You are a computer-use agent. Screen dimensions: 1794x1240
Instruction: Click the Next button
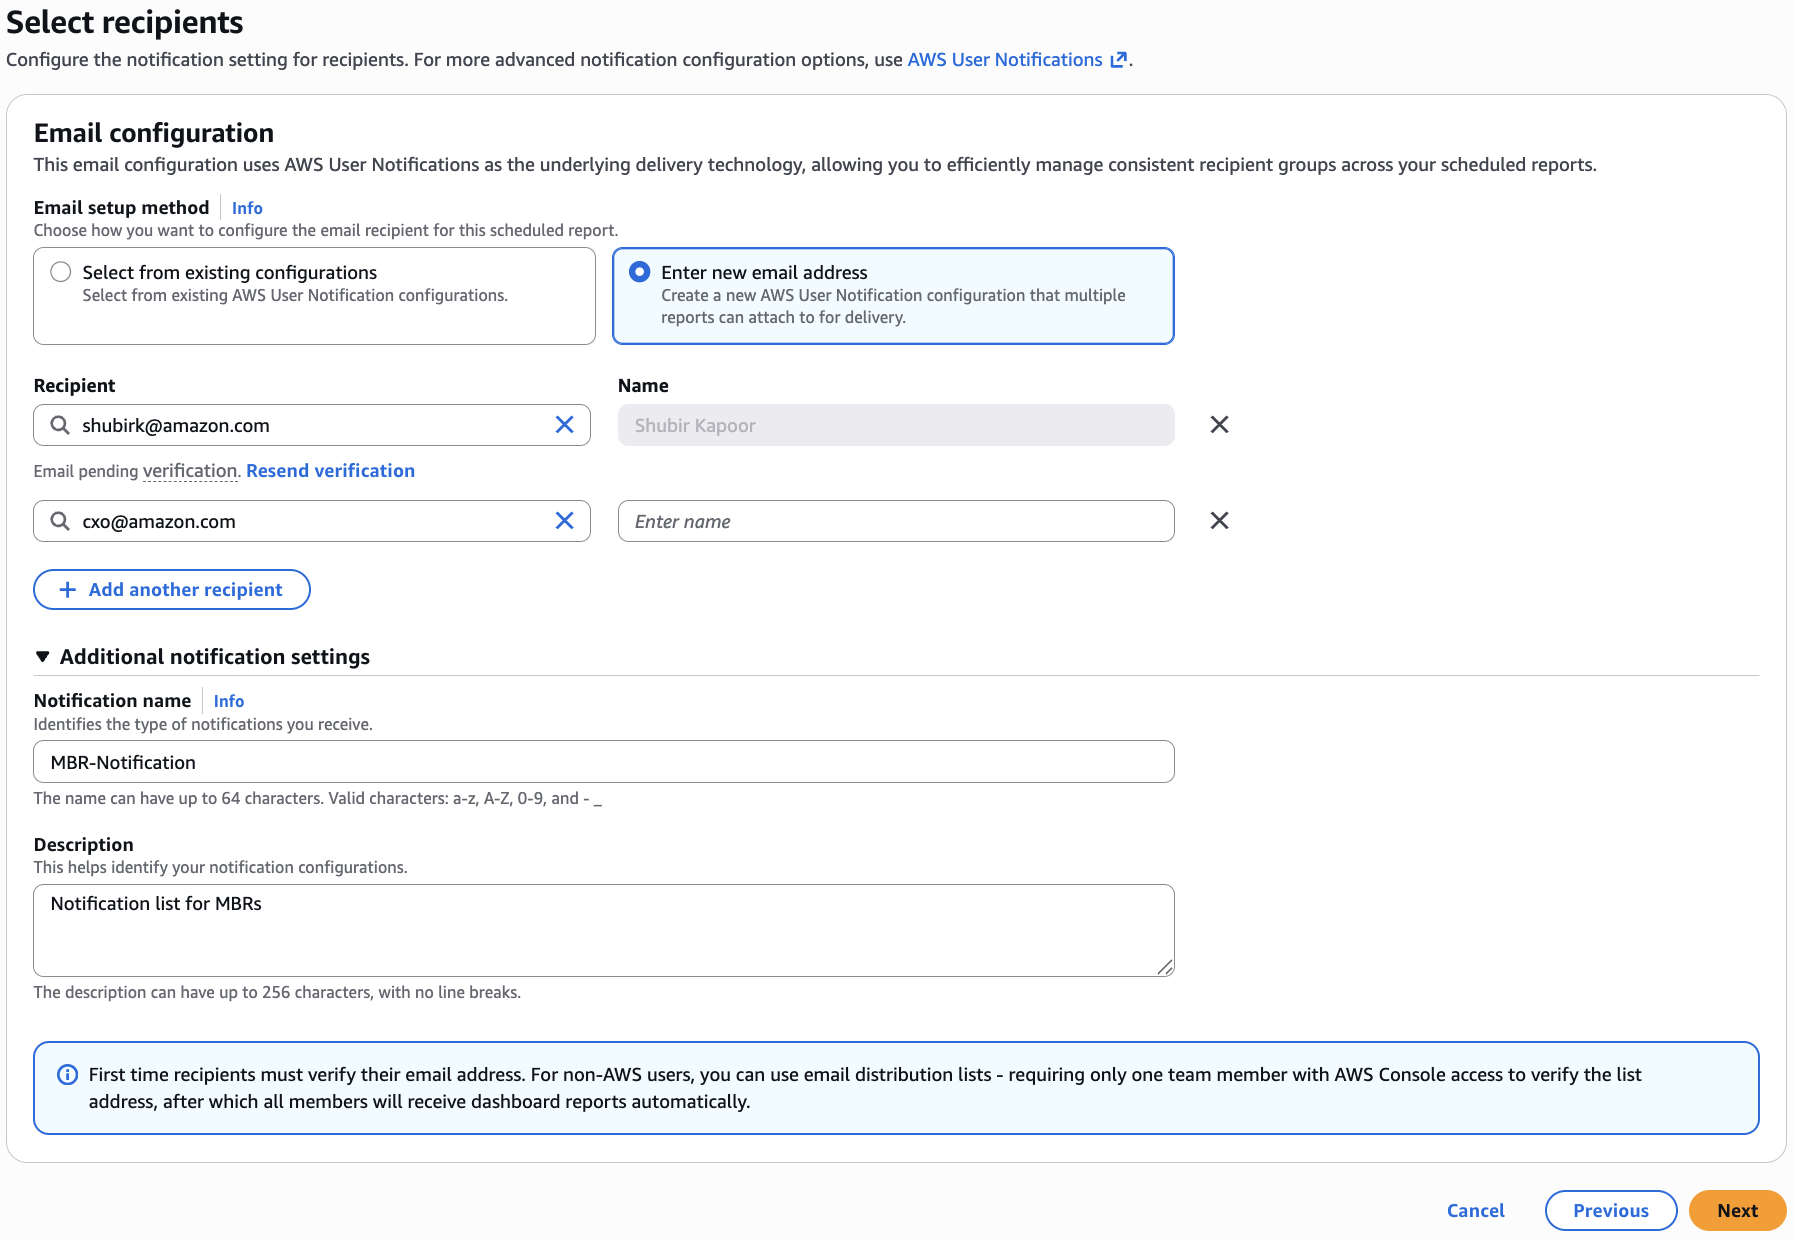(1737, 1210)
